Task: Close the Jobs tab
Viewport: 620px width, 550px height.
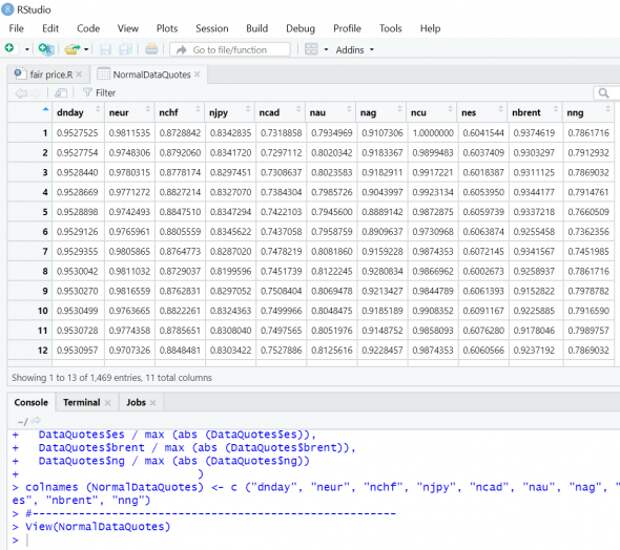Action: pyautogui.click(x=153, y=403)
